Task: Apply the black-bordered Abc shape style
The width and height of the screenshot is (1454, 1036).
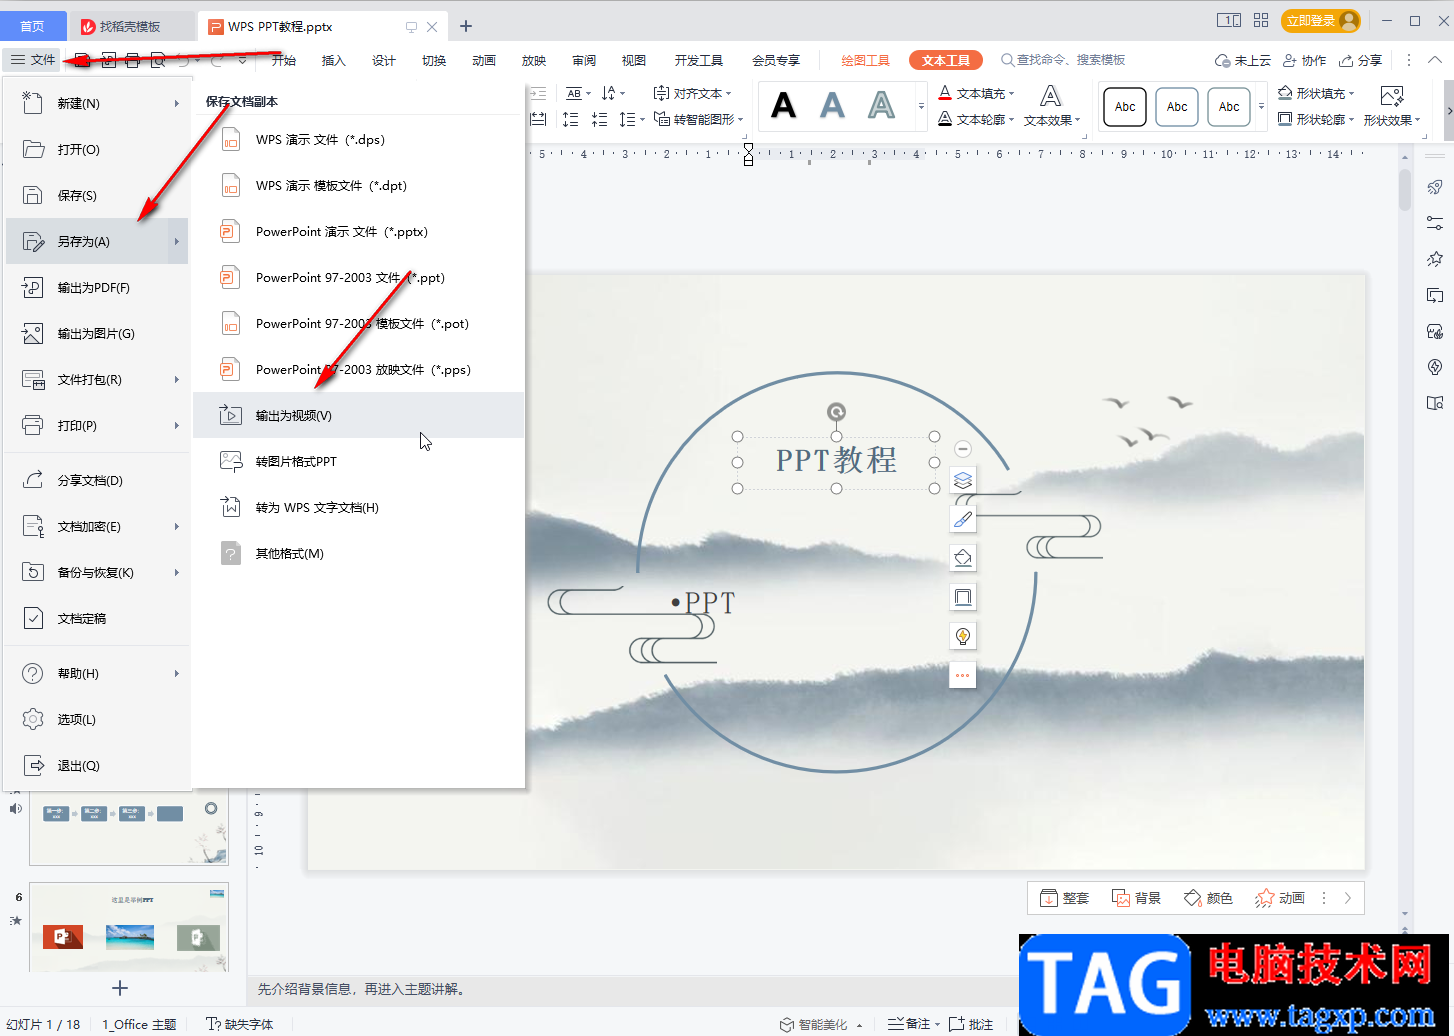Action: pos(1125,107)
